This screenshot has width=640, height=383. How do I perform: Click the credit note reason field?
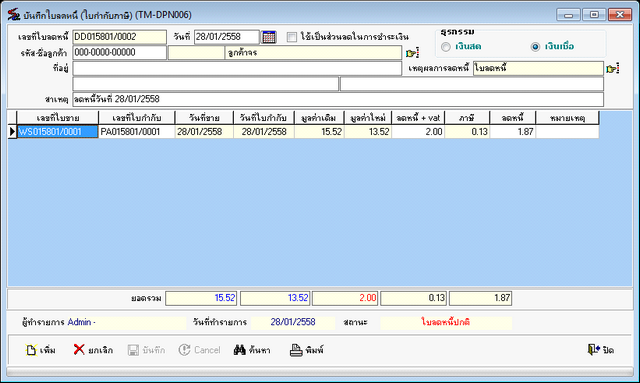click(538, 69)
